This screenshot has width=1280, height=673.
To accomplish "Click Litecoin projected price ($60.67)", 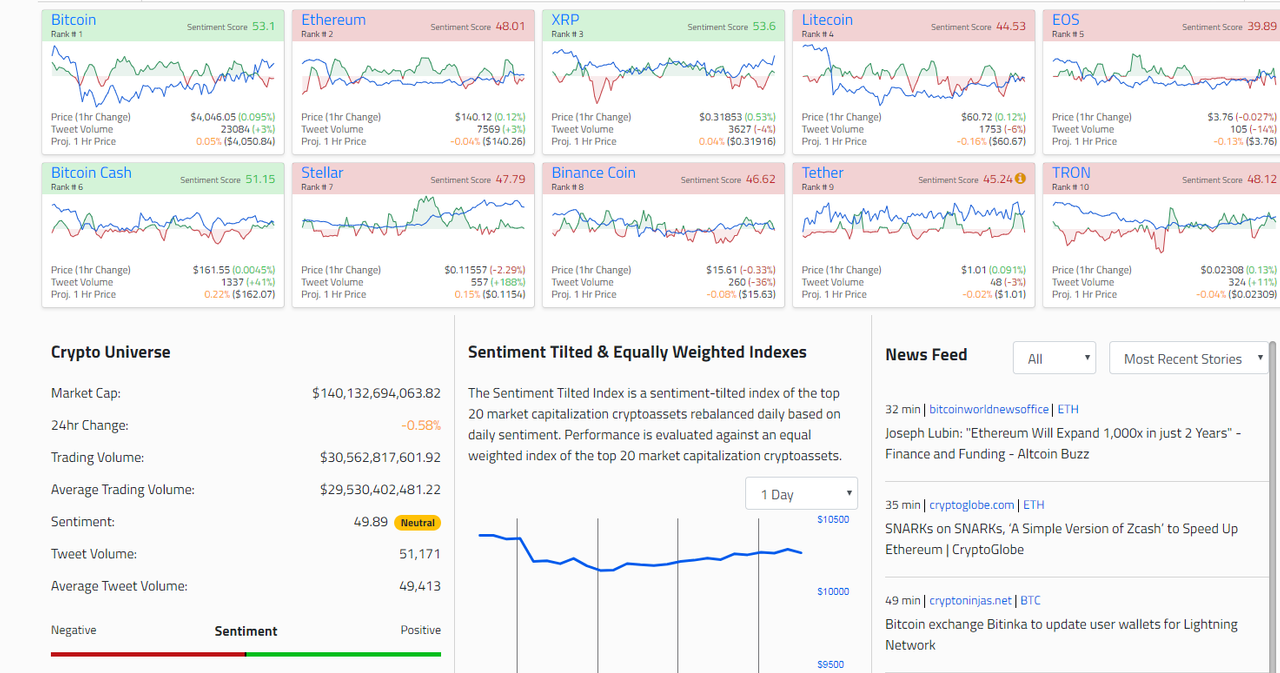I will [x=1005, y=141].
